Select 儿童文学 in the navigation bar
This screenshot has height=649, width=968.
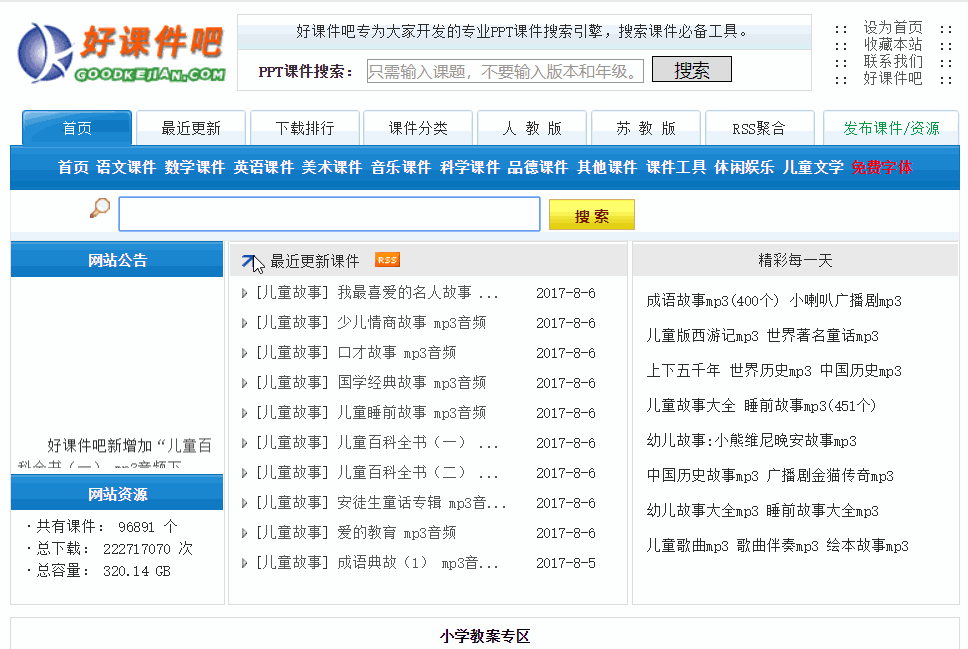click(813, 167)
